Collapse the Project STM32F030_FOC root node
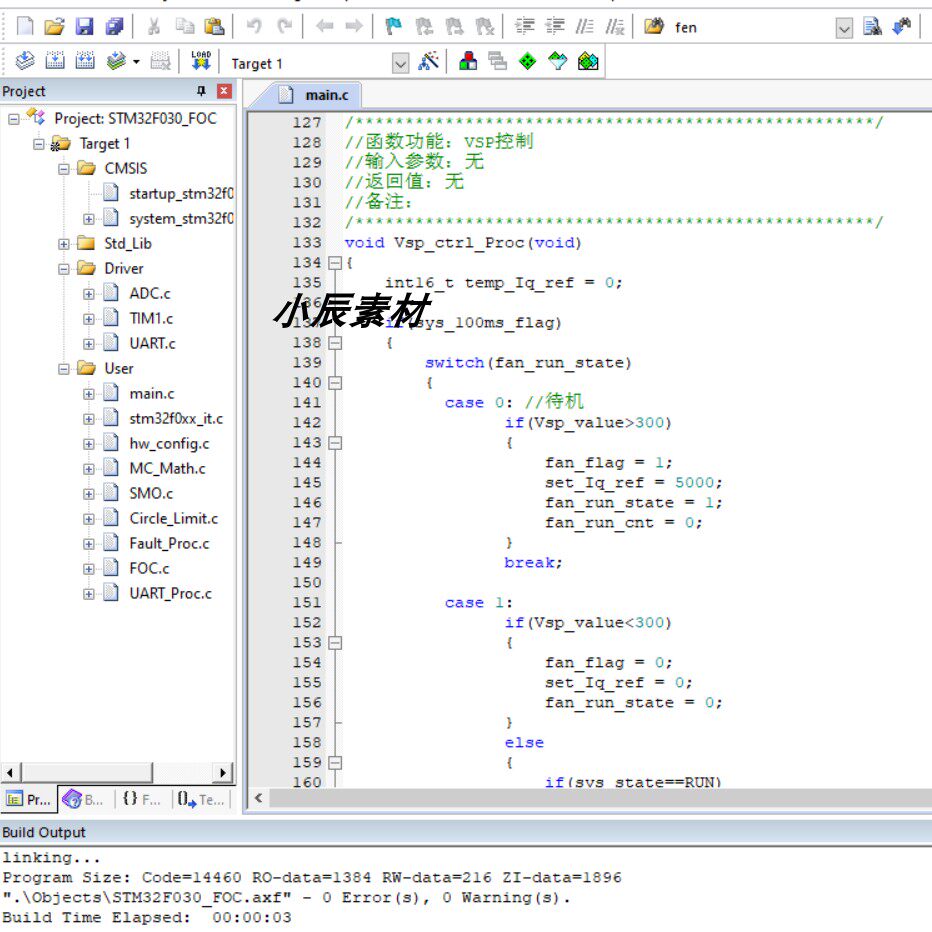Image resolution: width=932 pixels, height=932 pixels. pos(14,119)
